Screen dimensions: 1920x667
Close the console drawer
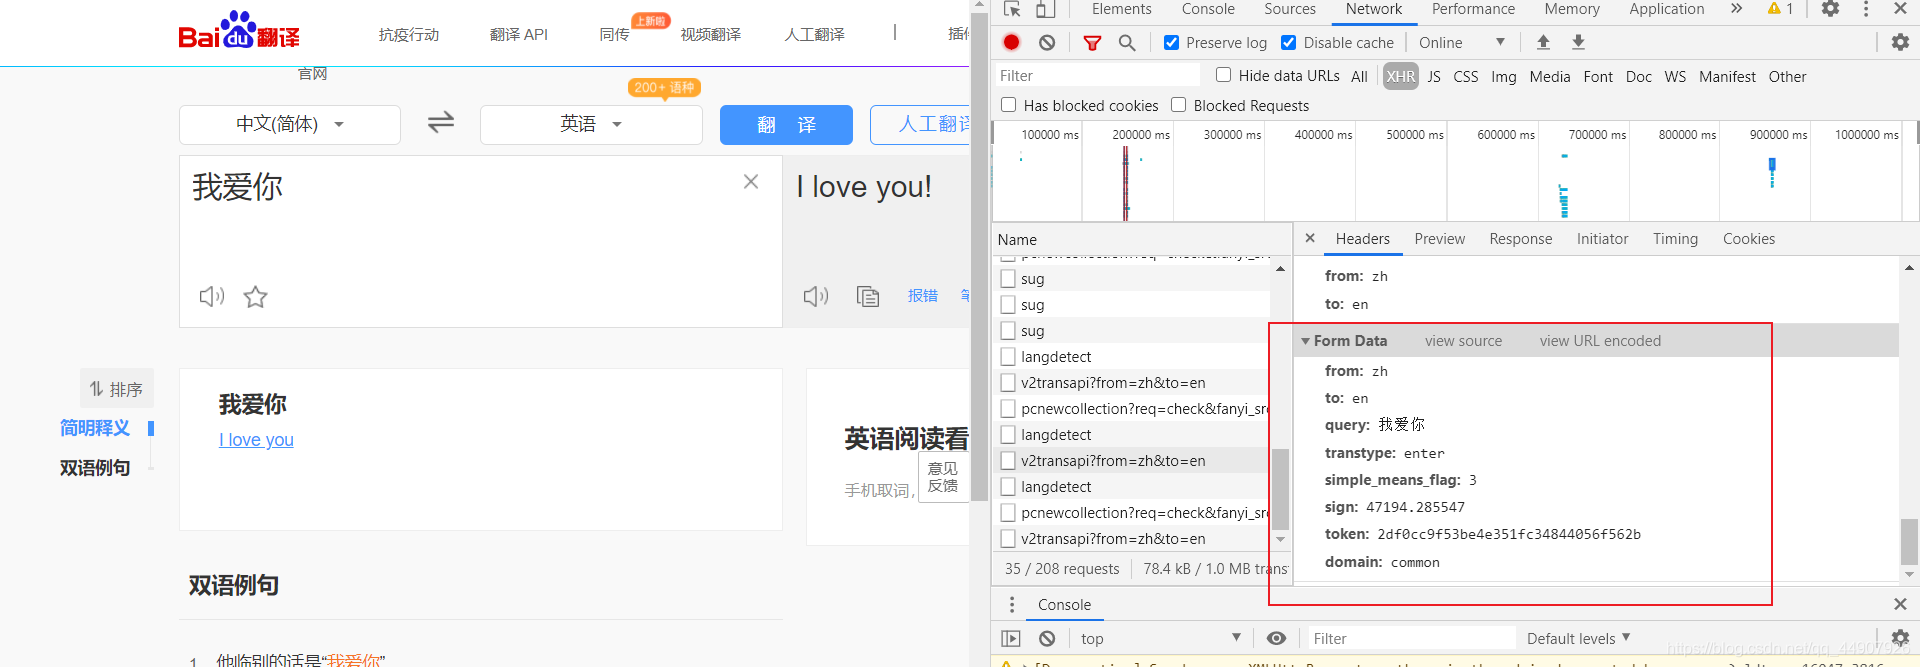tap(1900, 604)
